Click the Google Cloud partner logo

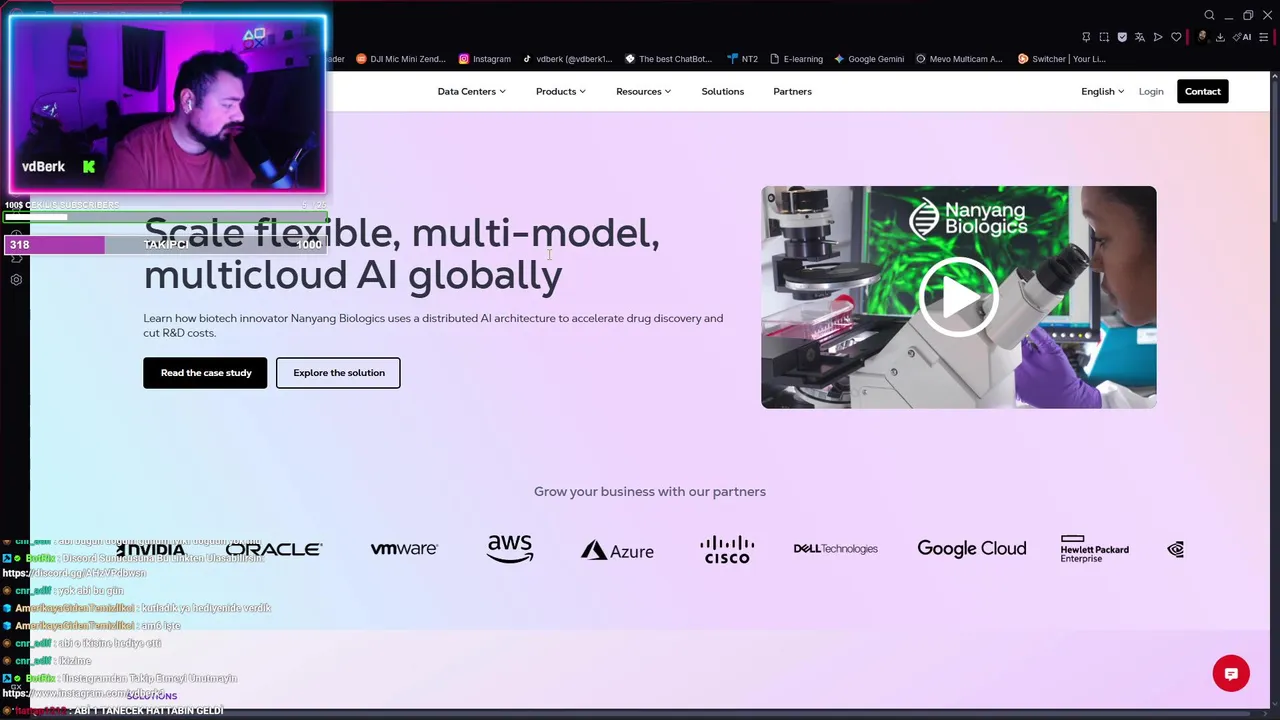(971, 549)
